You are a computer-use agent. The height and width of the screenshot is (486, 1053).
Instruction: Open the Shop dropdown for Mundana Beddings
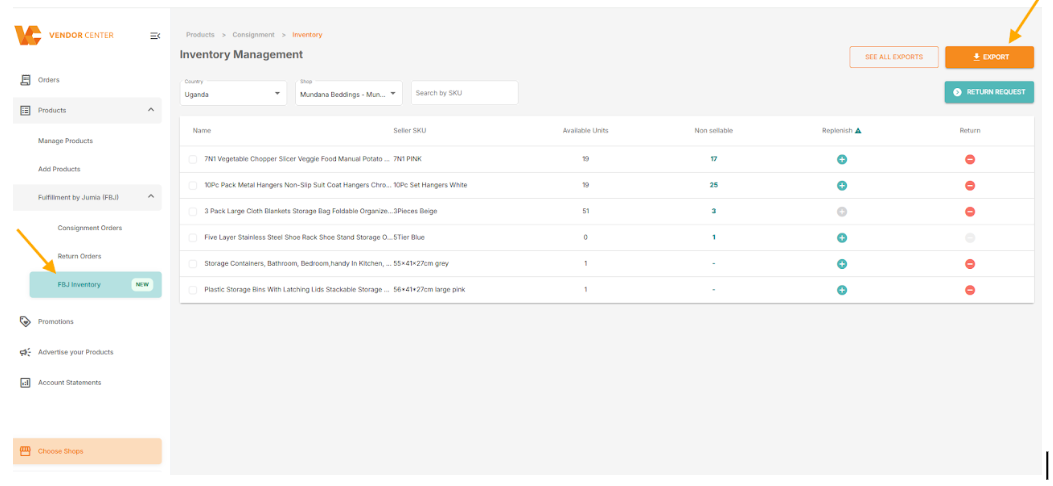coord(349,93)
